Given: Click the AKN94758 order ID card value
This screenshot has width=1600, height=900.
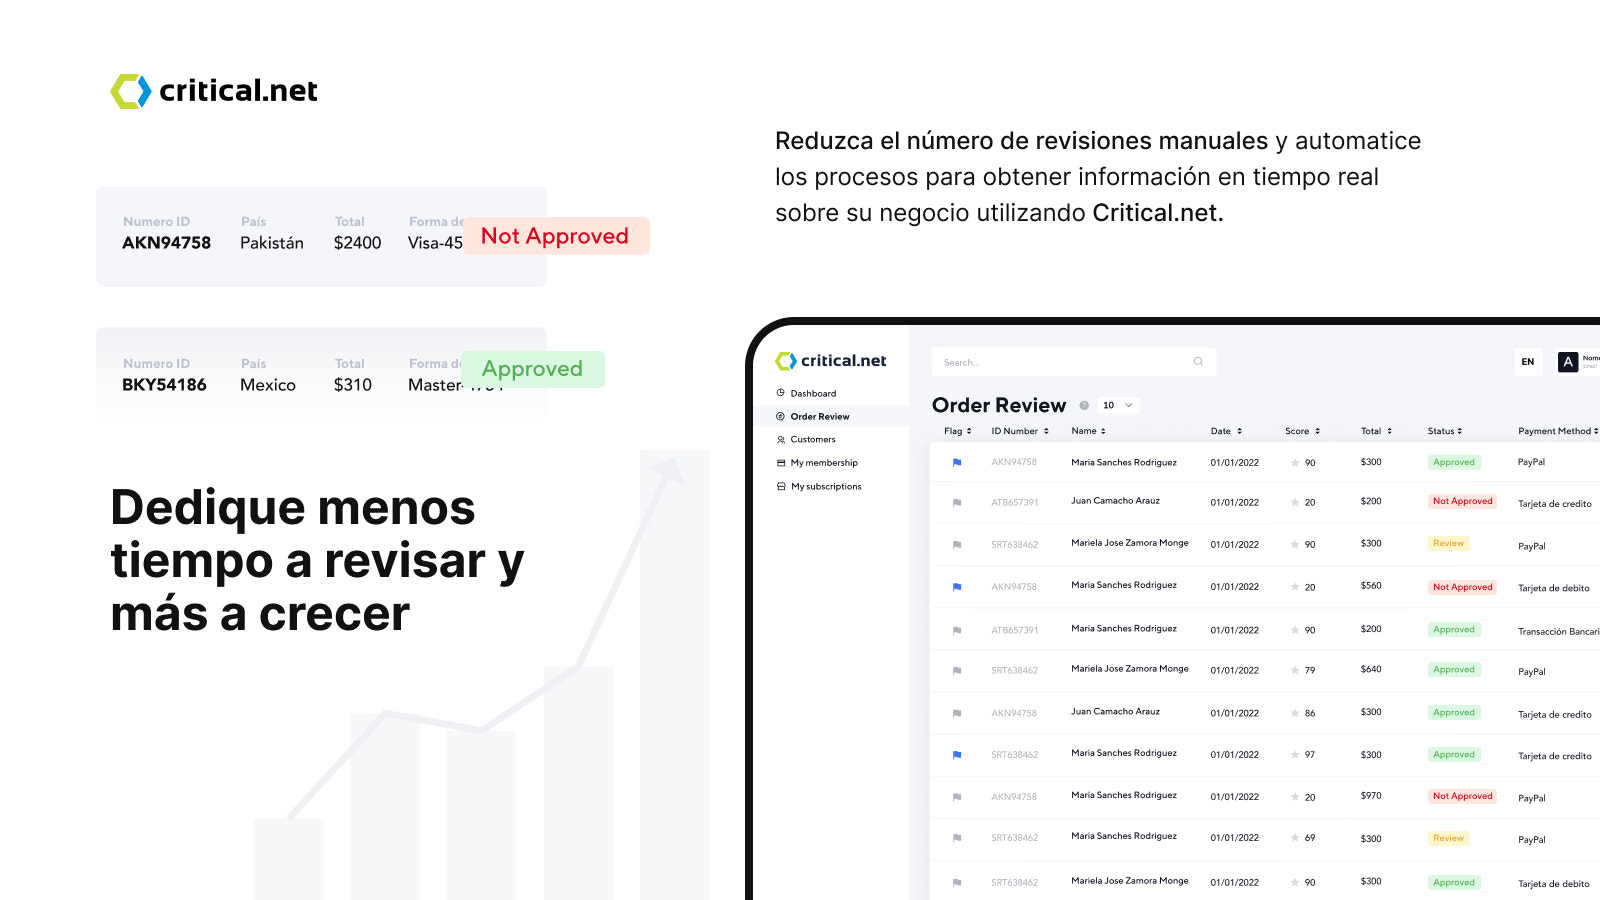Looking at the screenshot, I should (166, 243).
